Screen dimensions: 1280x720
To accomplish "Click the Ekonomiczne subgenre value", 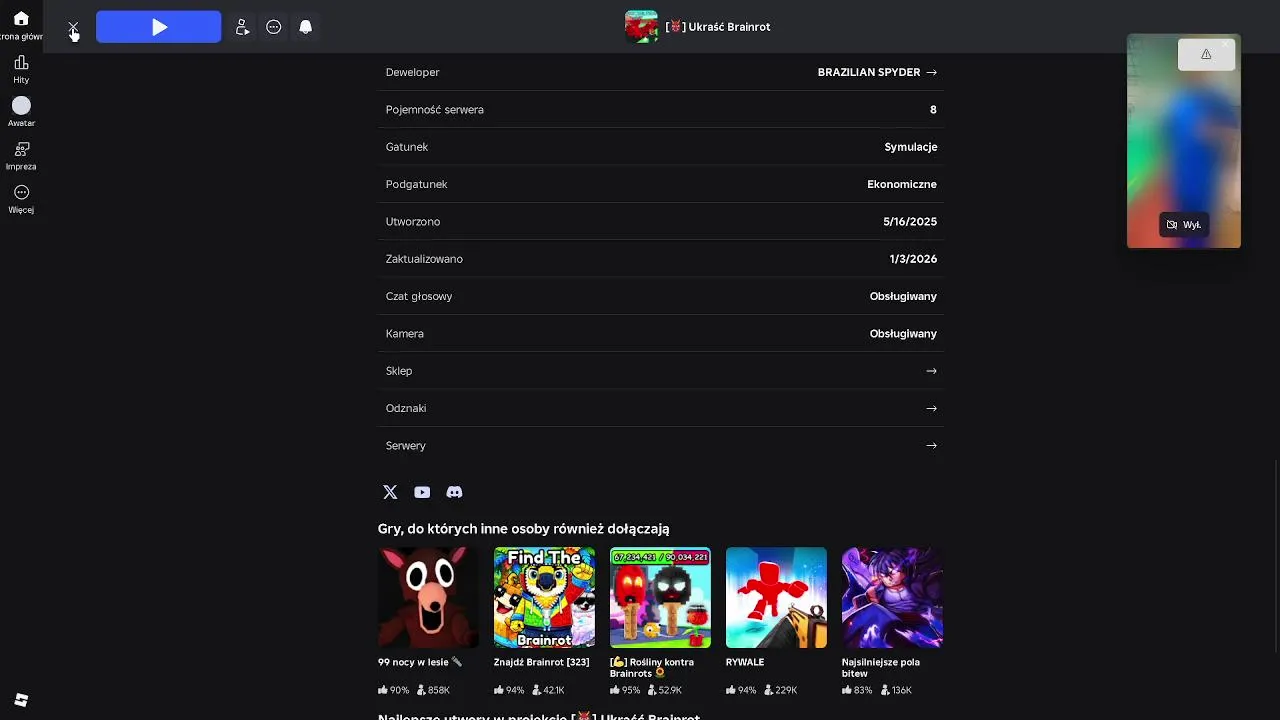I will point(902,184).
